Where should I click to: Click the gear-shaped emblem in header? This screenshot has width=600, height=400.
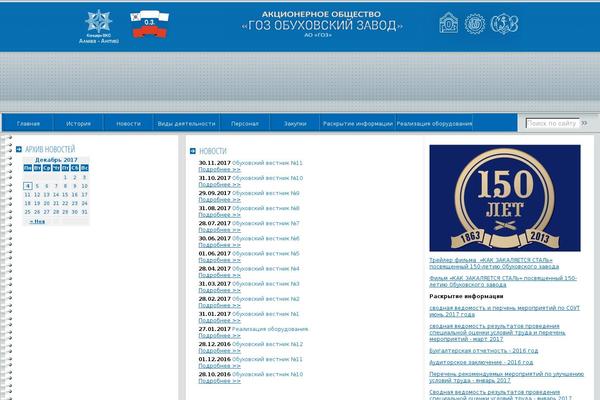click(x=474, y=24)
